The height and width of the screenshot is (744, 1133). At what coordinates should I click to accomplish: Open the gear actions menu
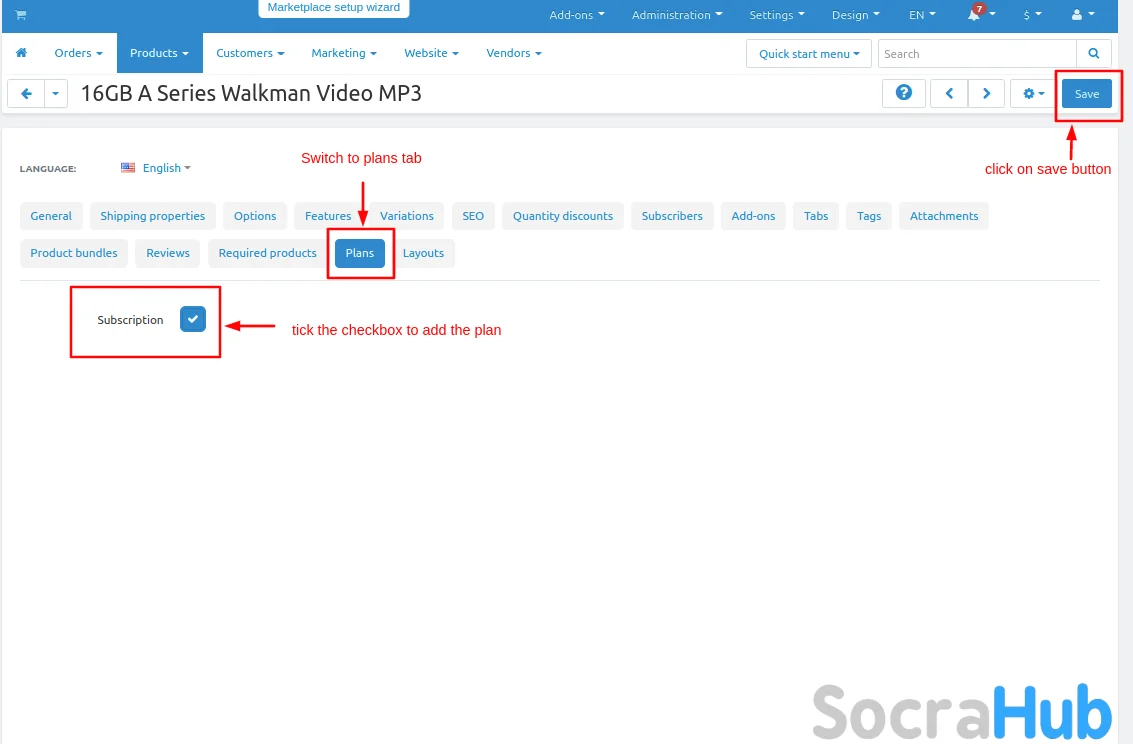[x=1033, y=93]
